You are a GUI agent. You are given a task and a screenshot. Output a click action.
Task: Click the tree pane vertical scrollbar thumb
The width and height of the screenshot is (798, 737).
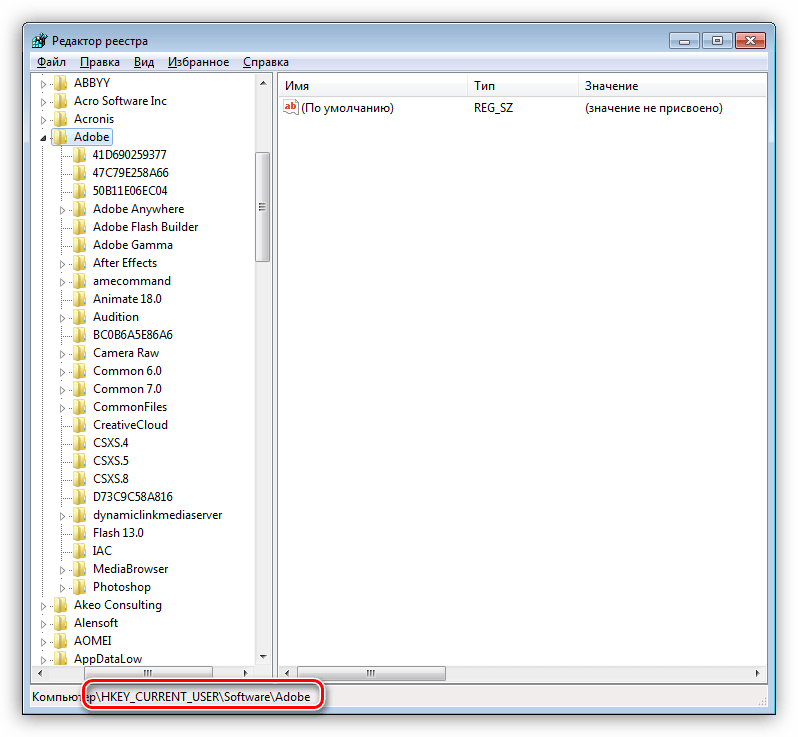(x=263, y=207)
